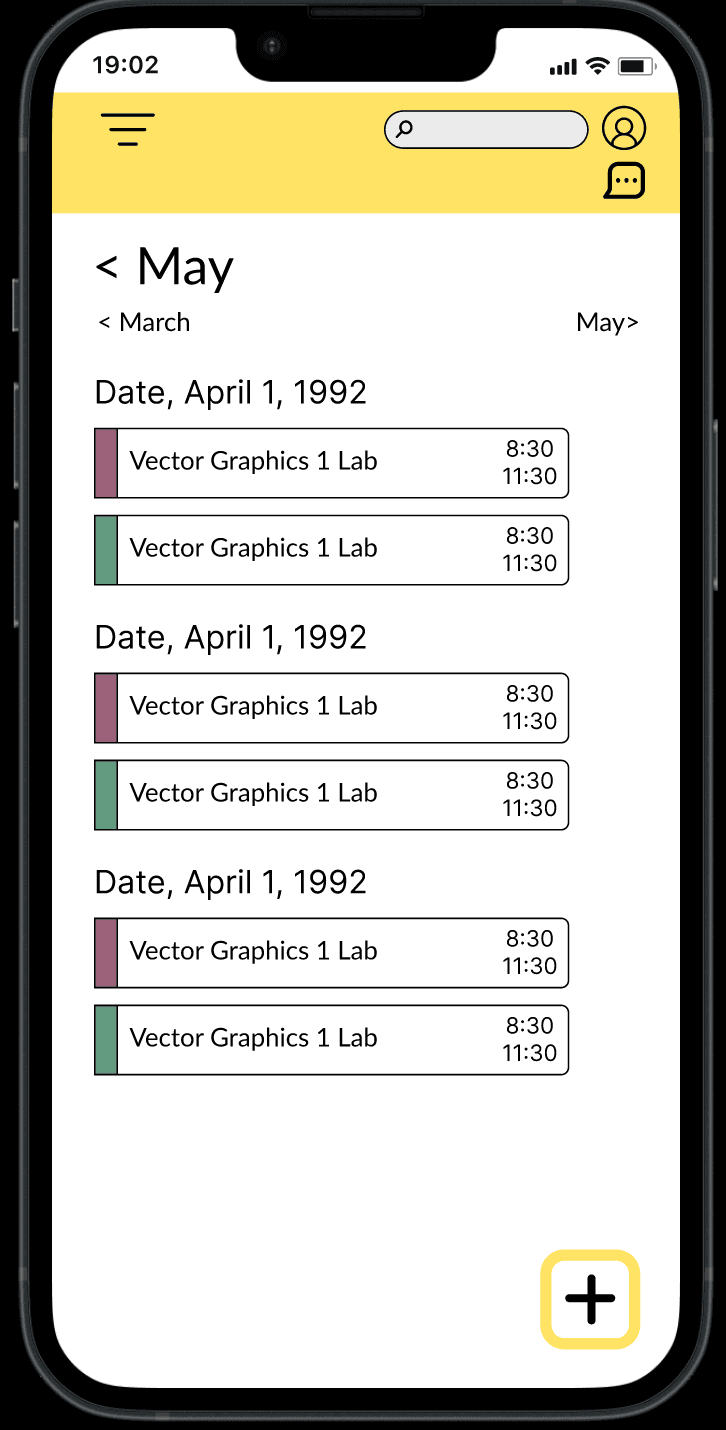The width and height of the screenshot is (726, 1430).
Task: Open first purple Vector Graphics 1 Lab entry
Action: point(331,463)
